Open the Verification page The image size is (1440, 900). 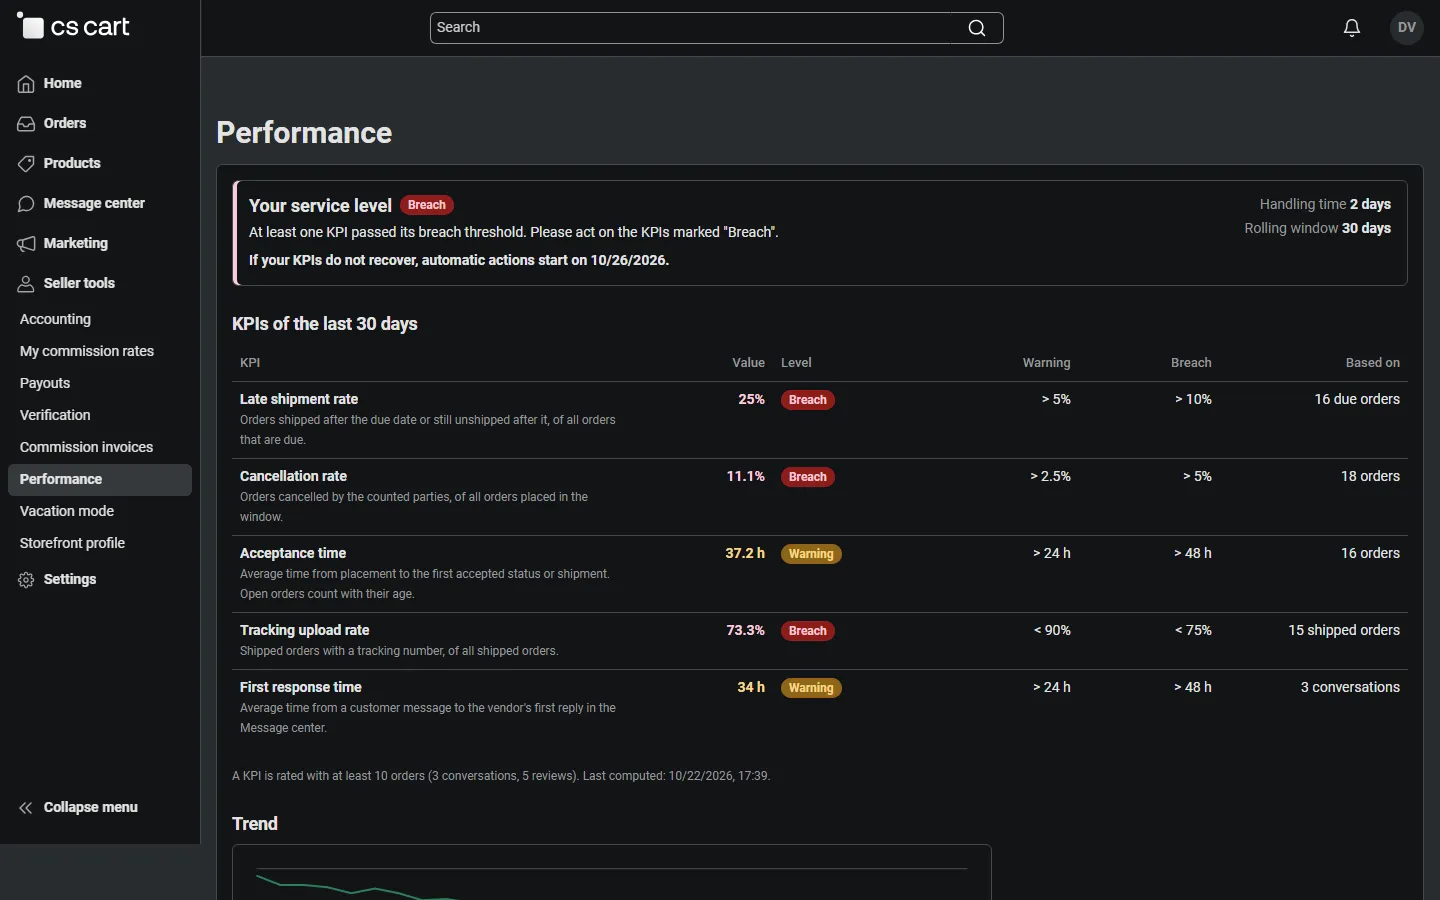55,415
